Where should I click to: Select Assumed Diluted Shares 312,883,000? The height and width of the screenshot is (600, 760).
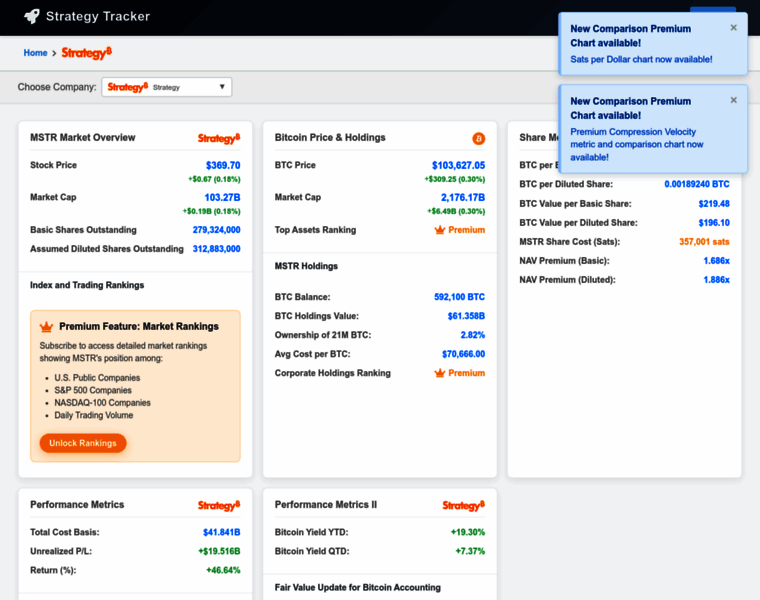coord(216,249)
